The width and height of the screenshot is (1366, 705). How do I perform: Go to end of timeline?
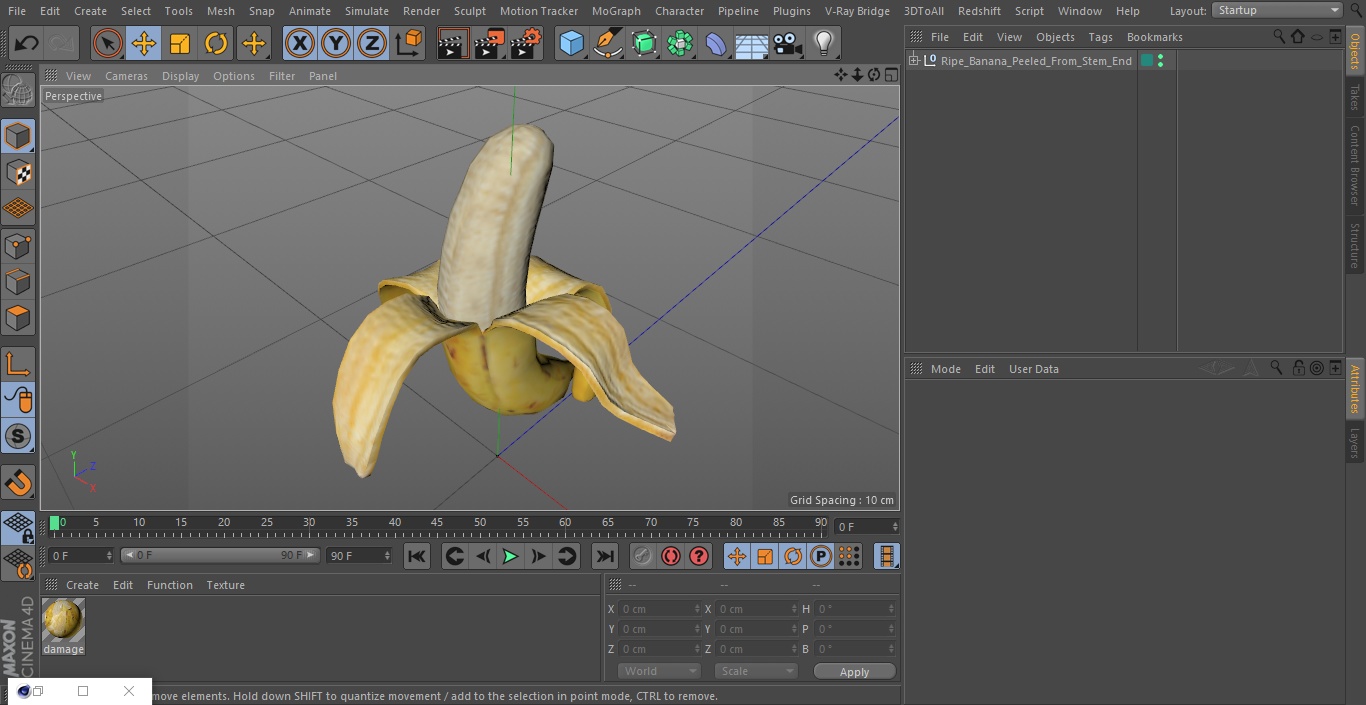605,557
